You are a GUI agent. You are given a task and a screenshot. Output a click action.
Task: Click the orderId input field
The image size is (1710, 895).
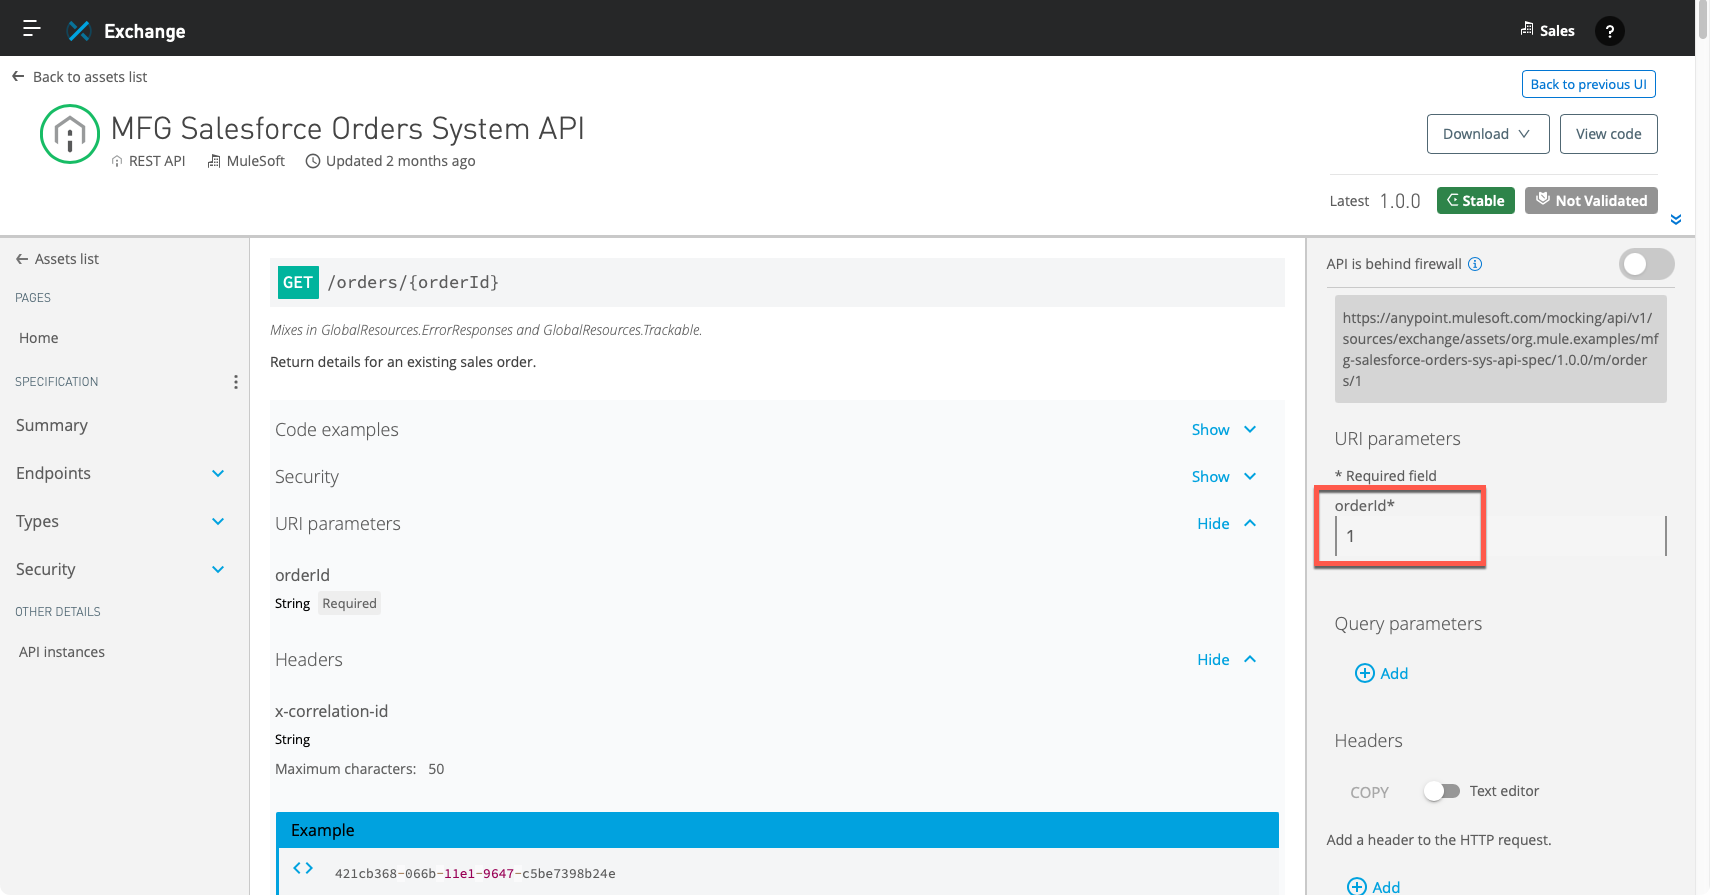1500,537
